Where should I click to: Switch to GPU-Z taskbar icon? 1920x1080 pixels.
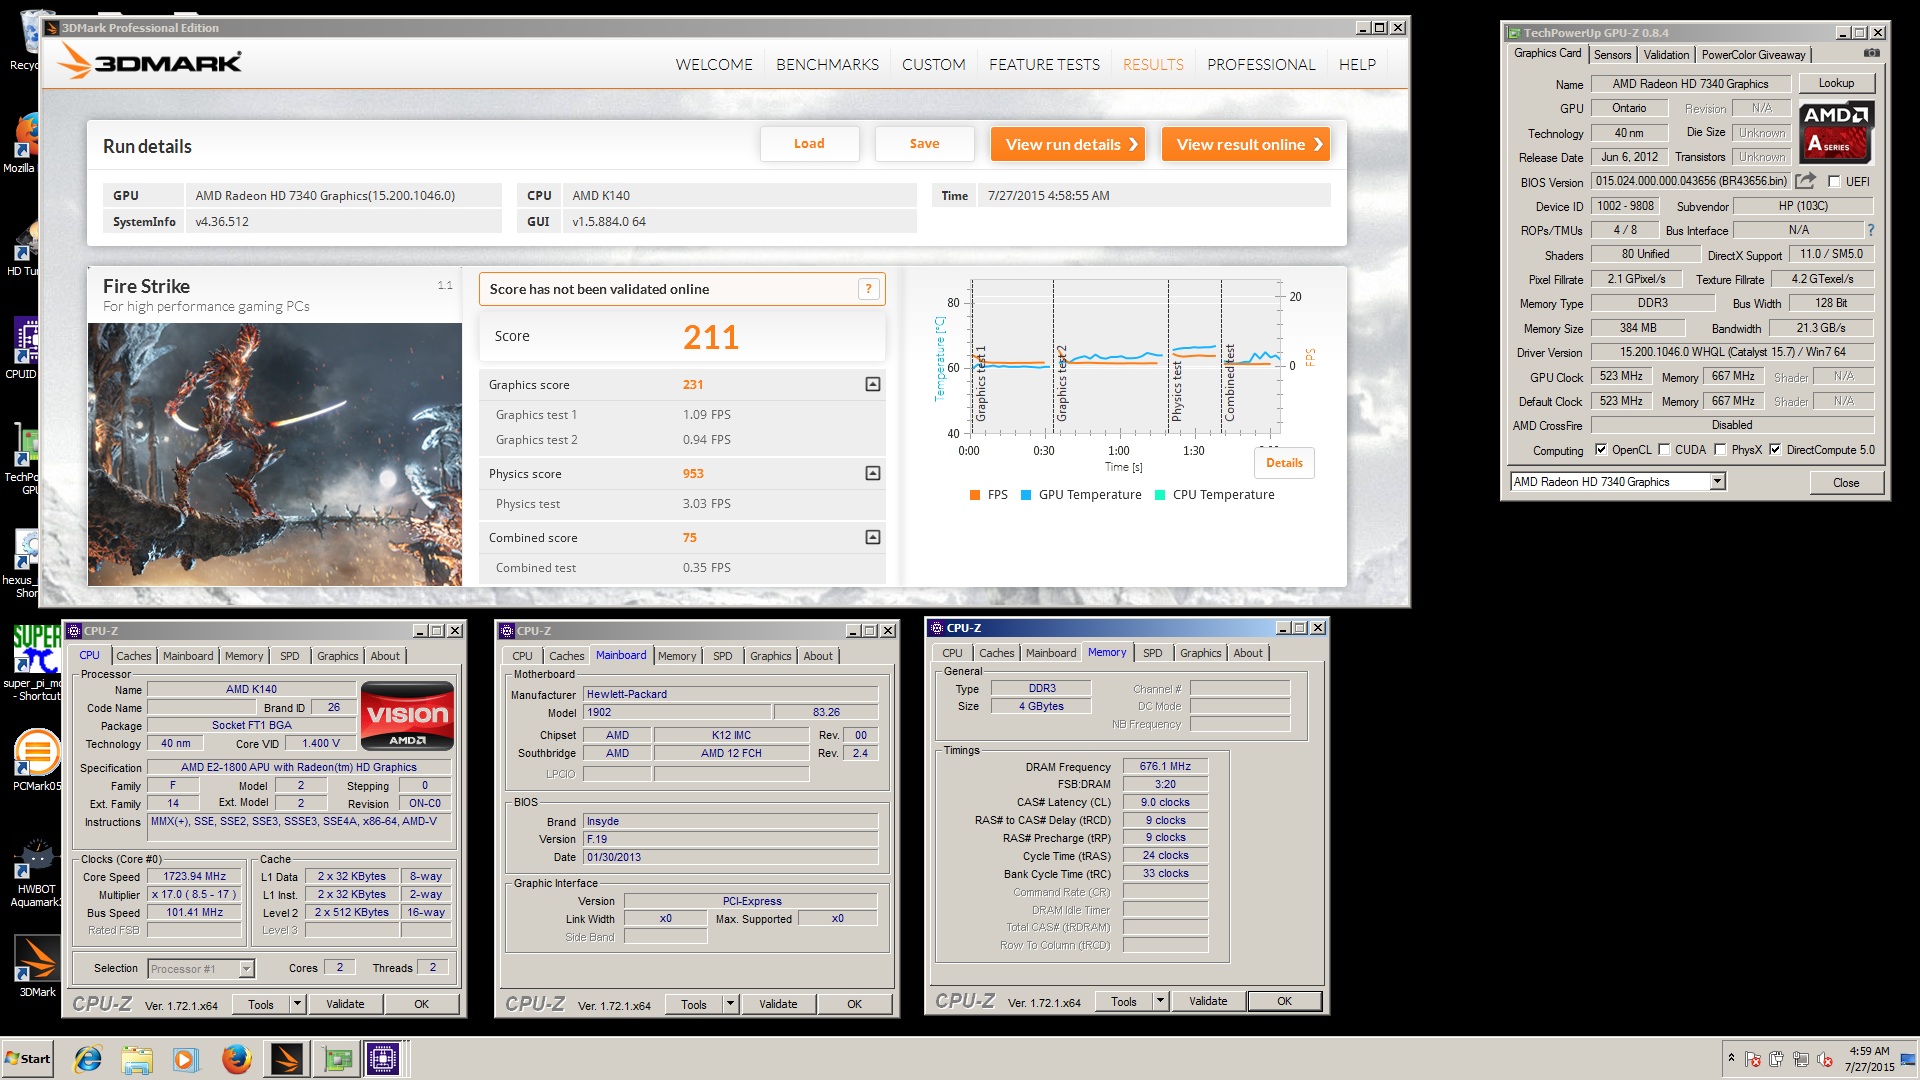coord(336,1058)
